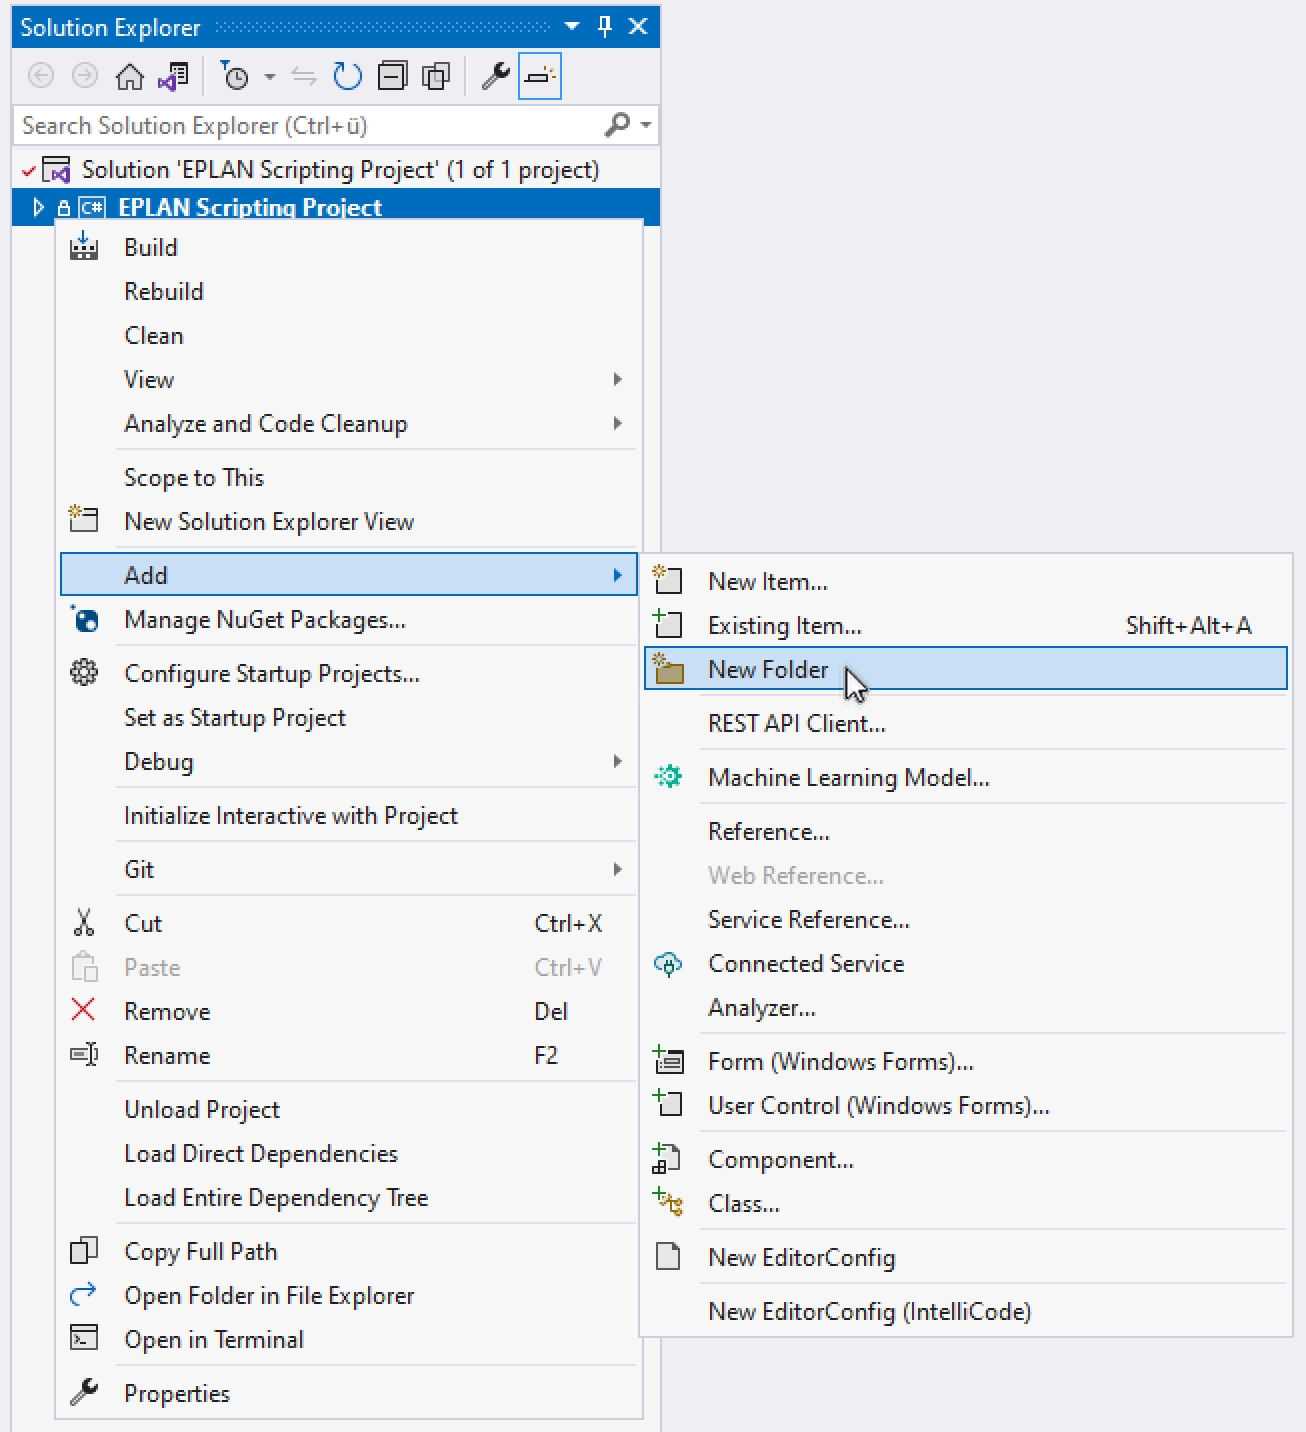Click the Class icon
Image resolution: width=1306 pixels, height=1432 pixels.
click(x=667, y=1202)
